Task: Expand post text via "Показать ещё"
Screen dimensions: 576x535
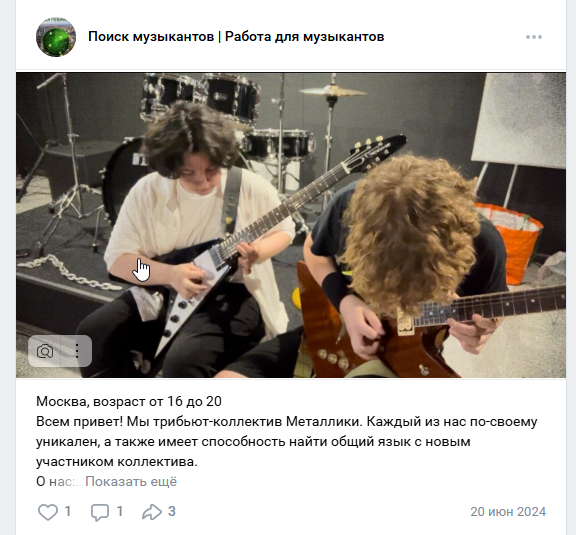Action: (131, 481)
